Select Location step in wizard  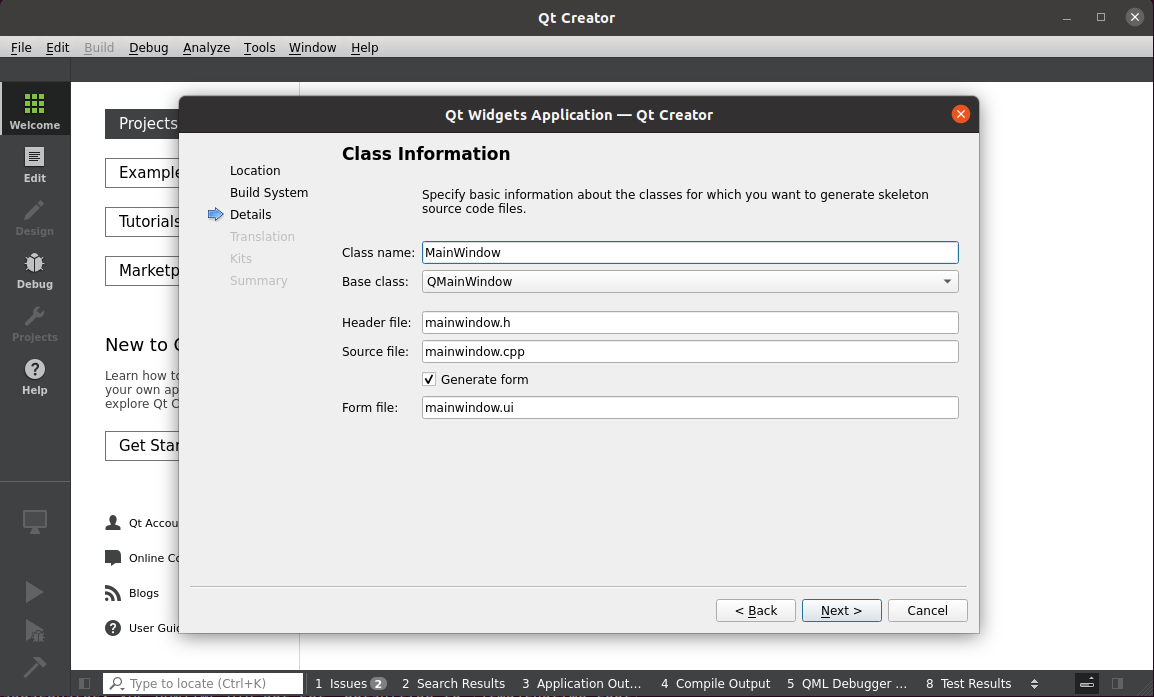click(x=255, y=170)
